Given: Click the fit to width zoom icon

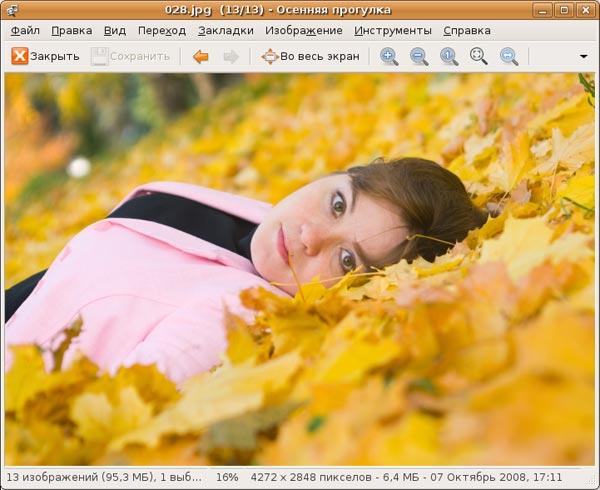Looking at the screenshot, I should point(509,57).
